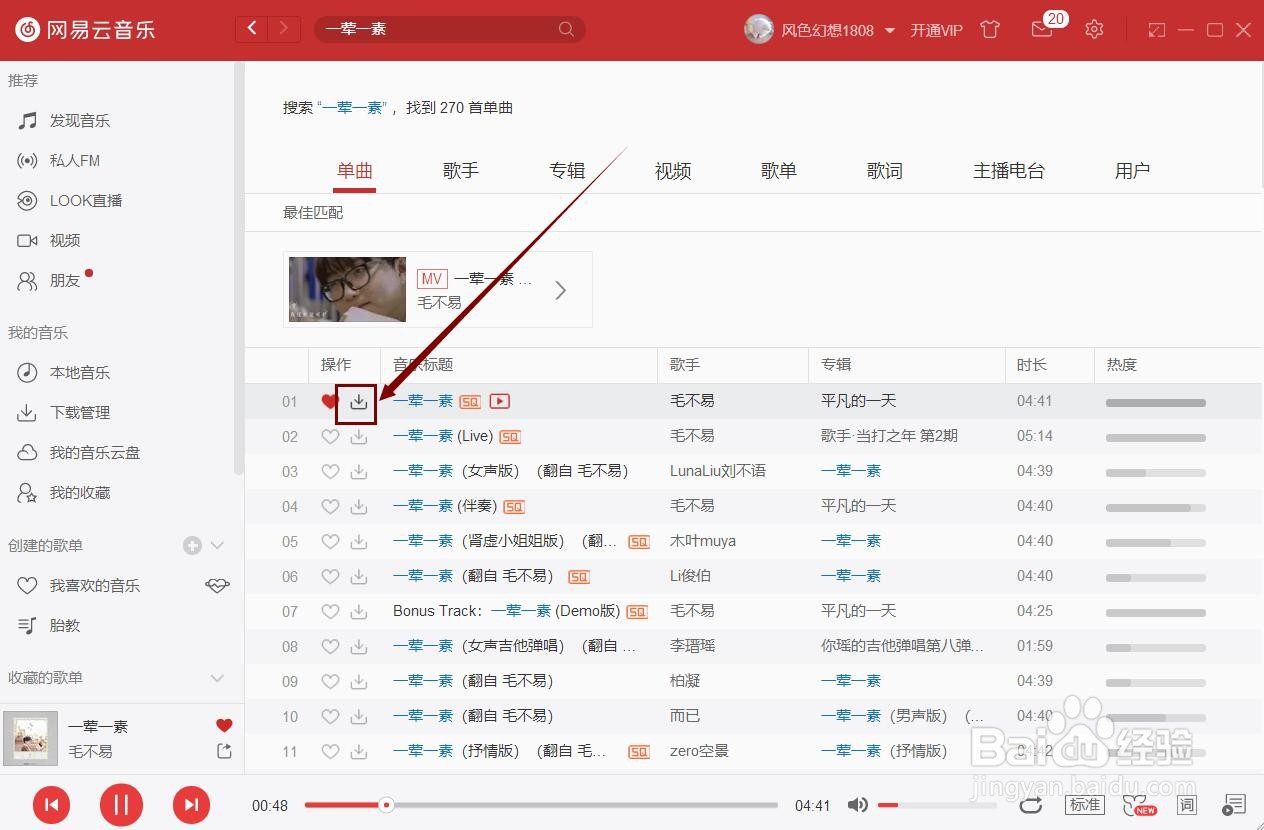Download song 02 一荤一素 (Live)
The height and width of the screenshot is (830, 1264).
tap(358, 437)
